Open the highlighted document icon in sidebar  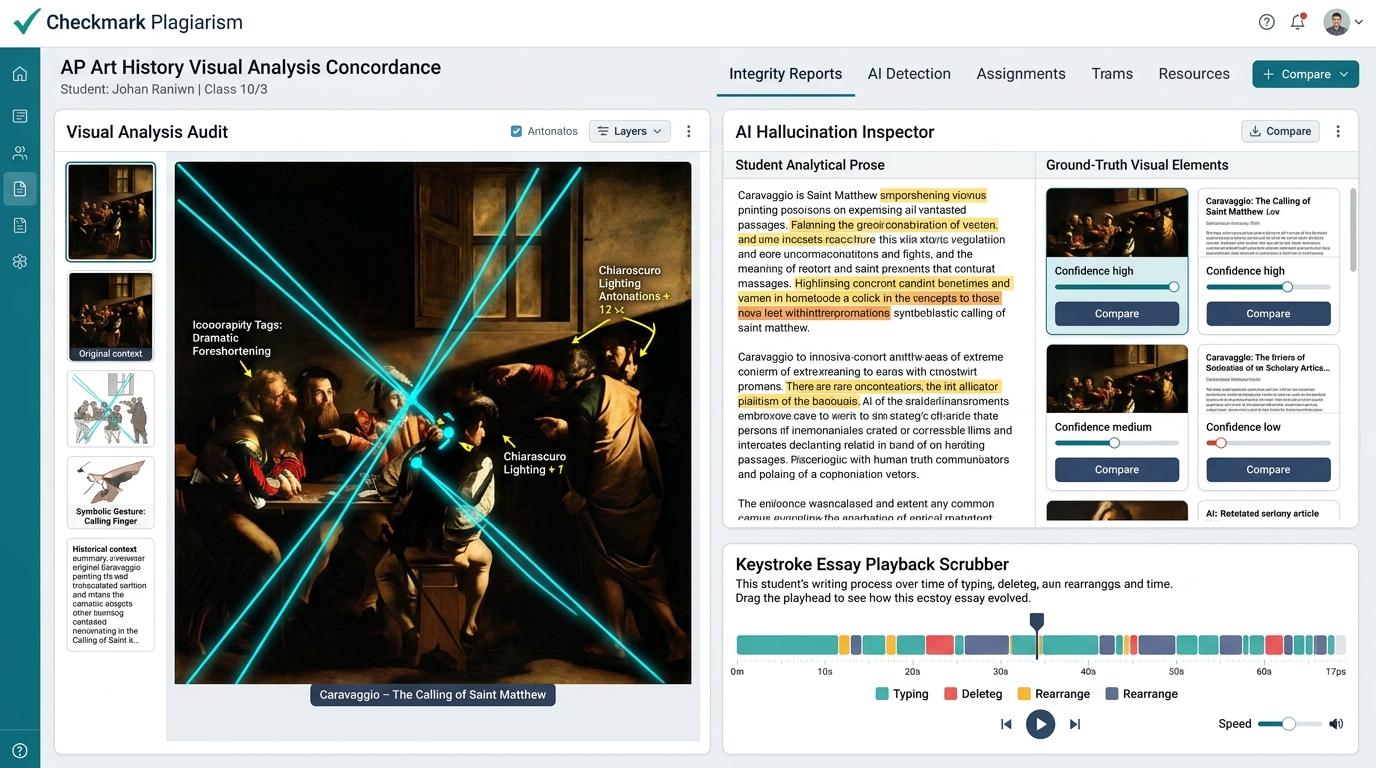coord(20,189)
